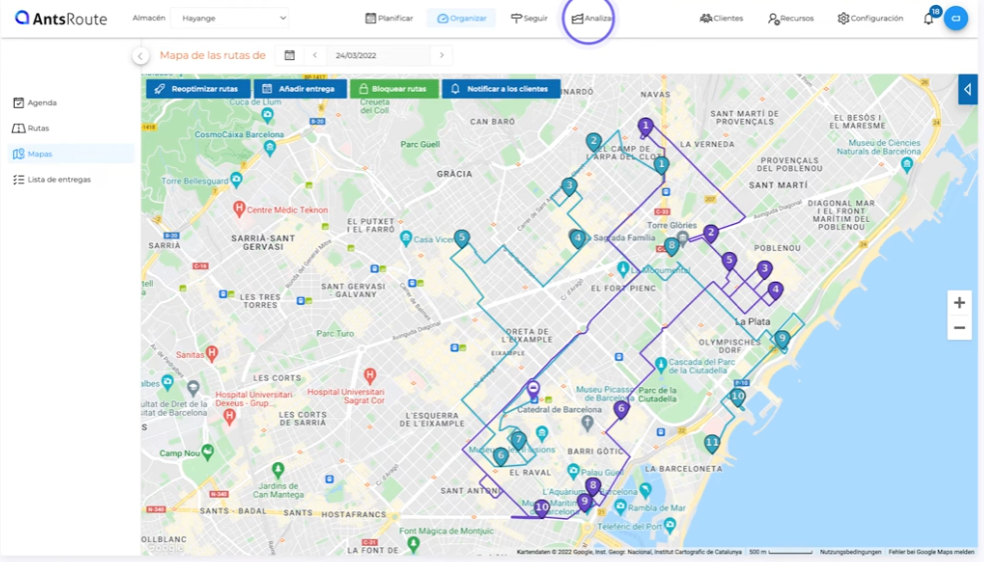The image size is (984, 562).
Task: Select purple route stop 5 marker
Action: [x=729, y=261]
